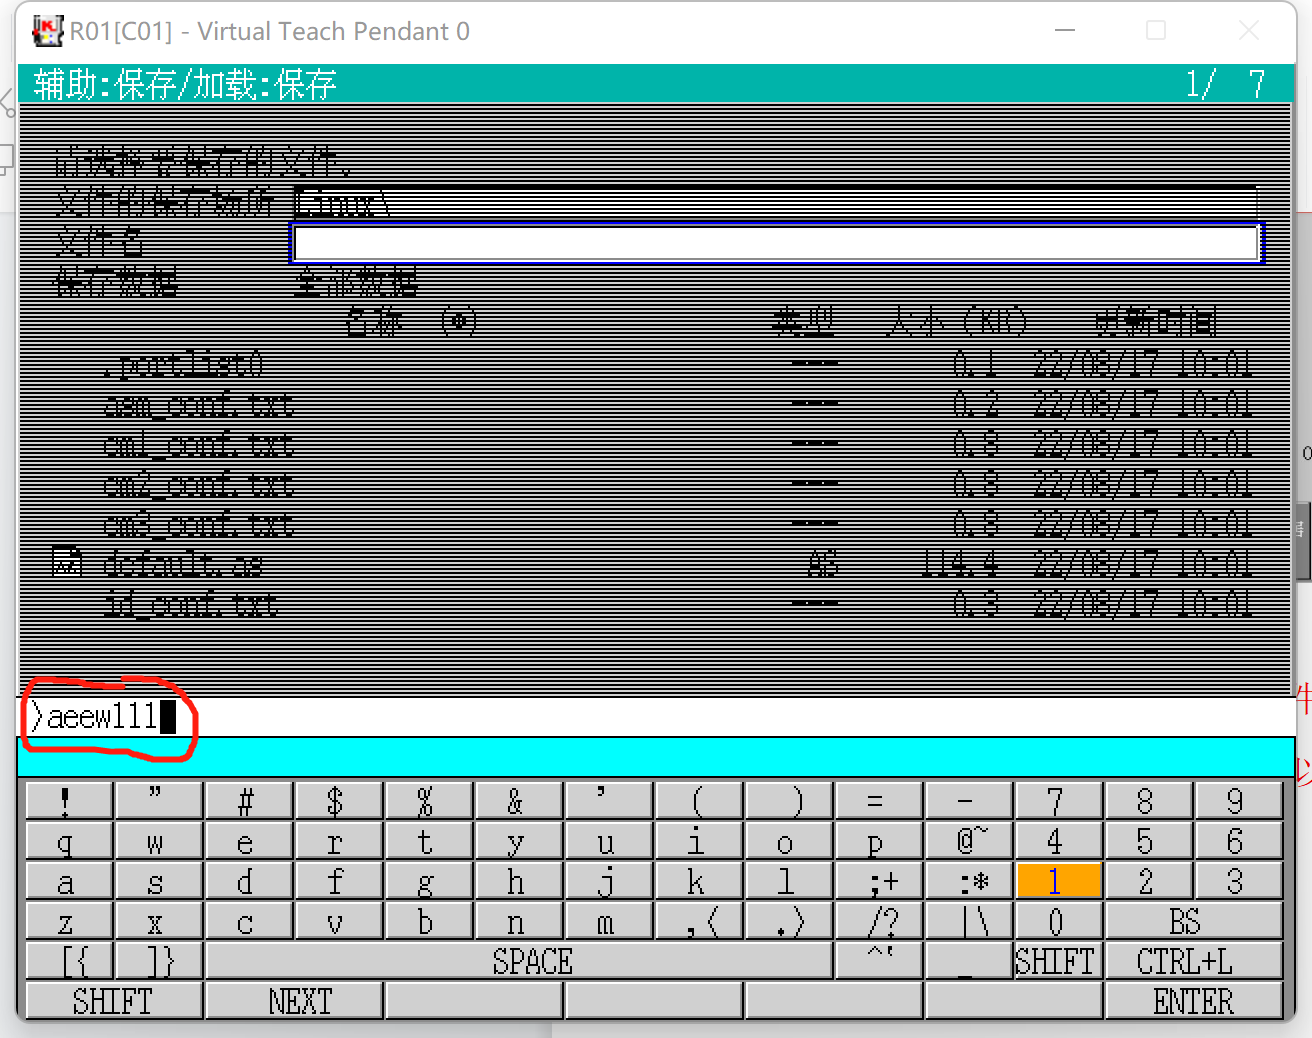Tap the SHIFT key beside CTRL+L
This screenshot has width=1312, height=1038.
pyautogui.click(x=1058, y=961)
